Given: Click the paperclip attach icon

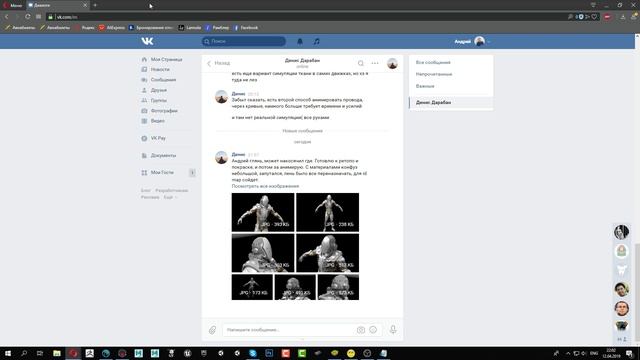Looking at the screenshot, I should (x=213, y=330).
